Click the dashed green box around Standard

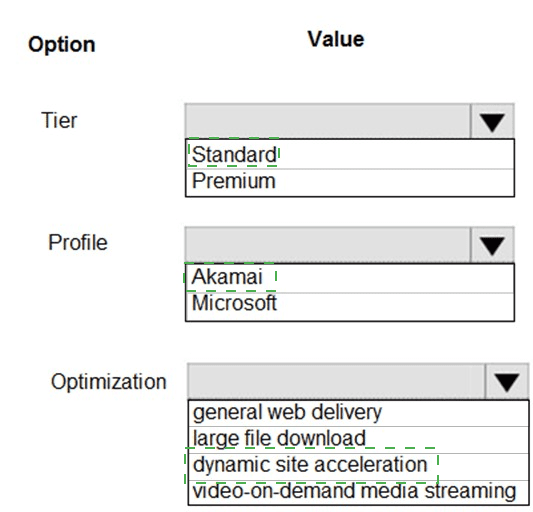233,152
